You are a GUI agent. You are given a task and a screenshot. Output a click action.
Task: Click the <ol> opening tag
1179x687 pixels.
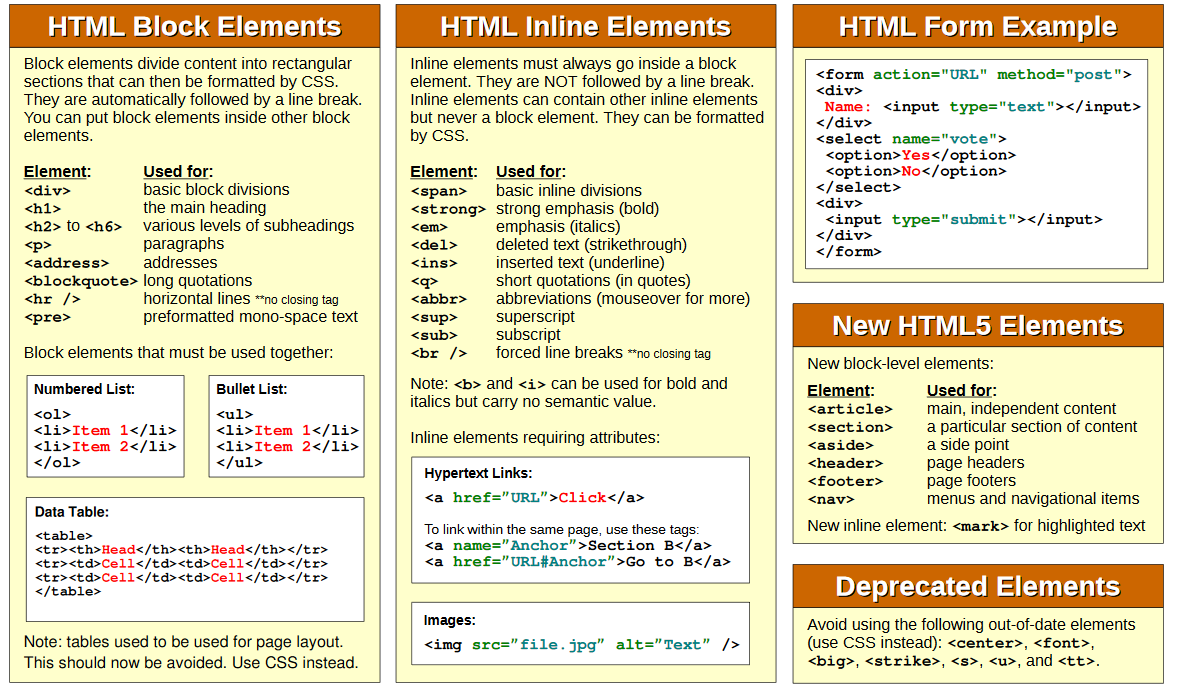point(53,414)
